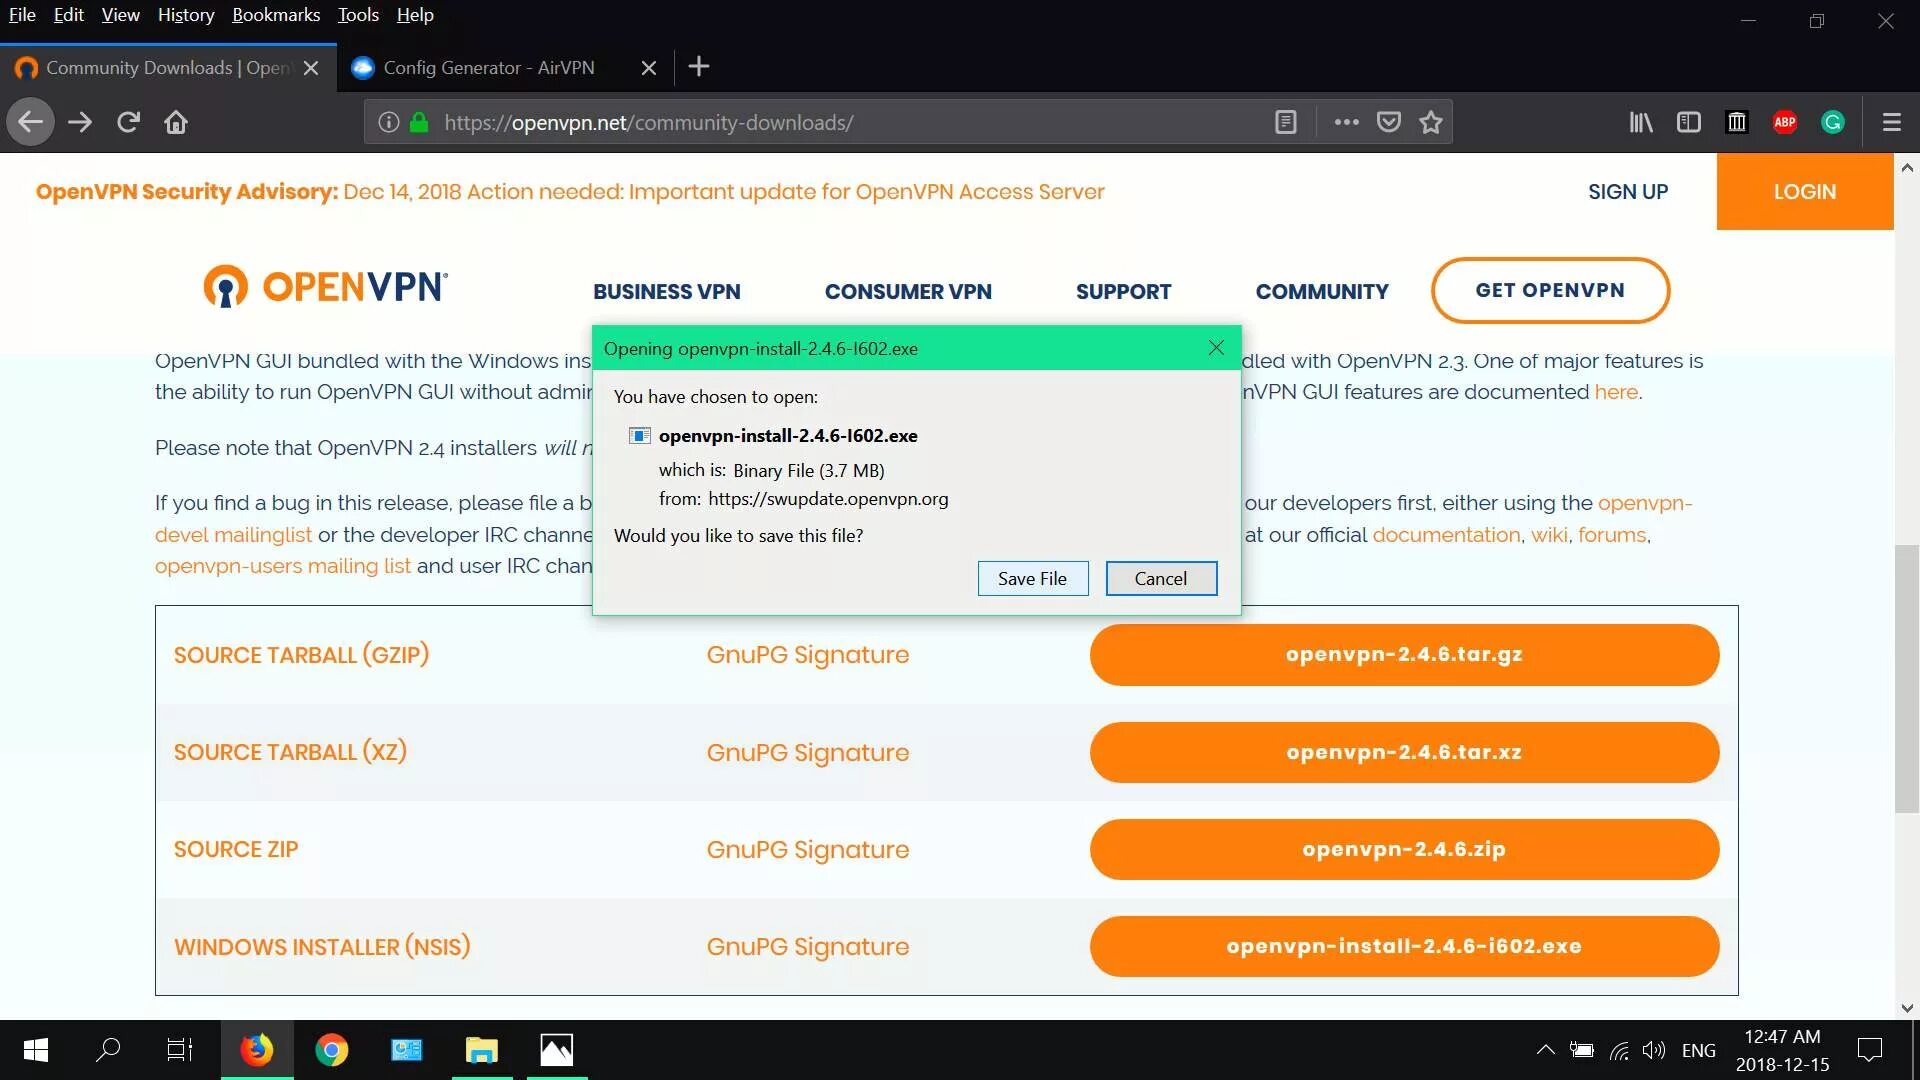Click the Firefox reload page icon
1920x1080 pixels.
(128, 122)
